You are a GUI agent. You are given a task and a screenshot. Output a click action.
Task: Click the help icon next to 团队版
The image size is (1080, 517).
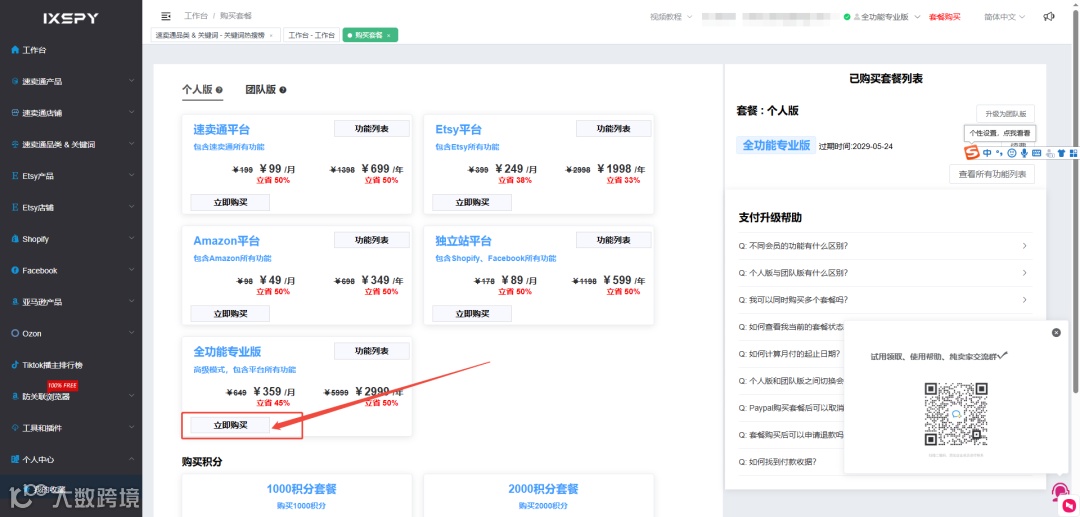point(283,89)
